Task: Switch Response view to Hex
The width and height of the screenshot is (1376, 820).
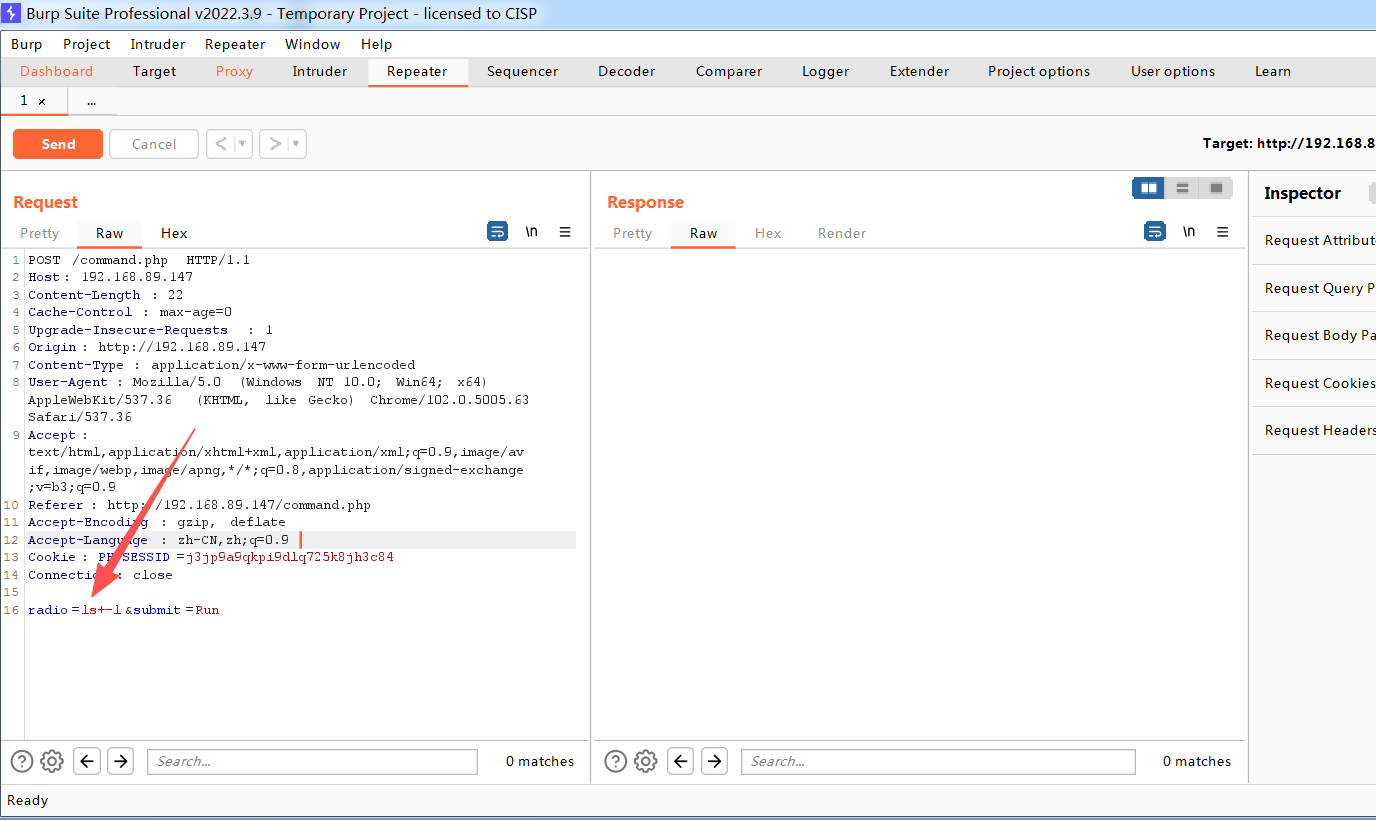Action: pos(768,233)
